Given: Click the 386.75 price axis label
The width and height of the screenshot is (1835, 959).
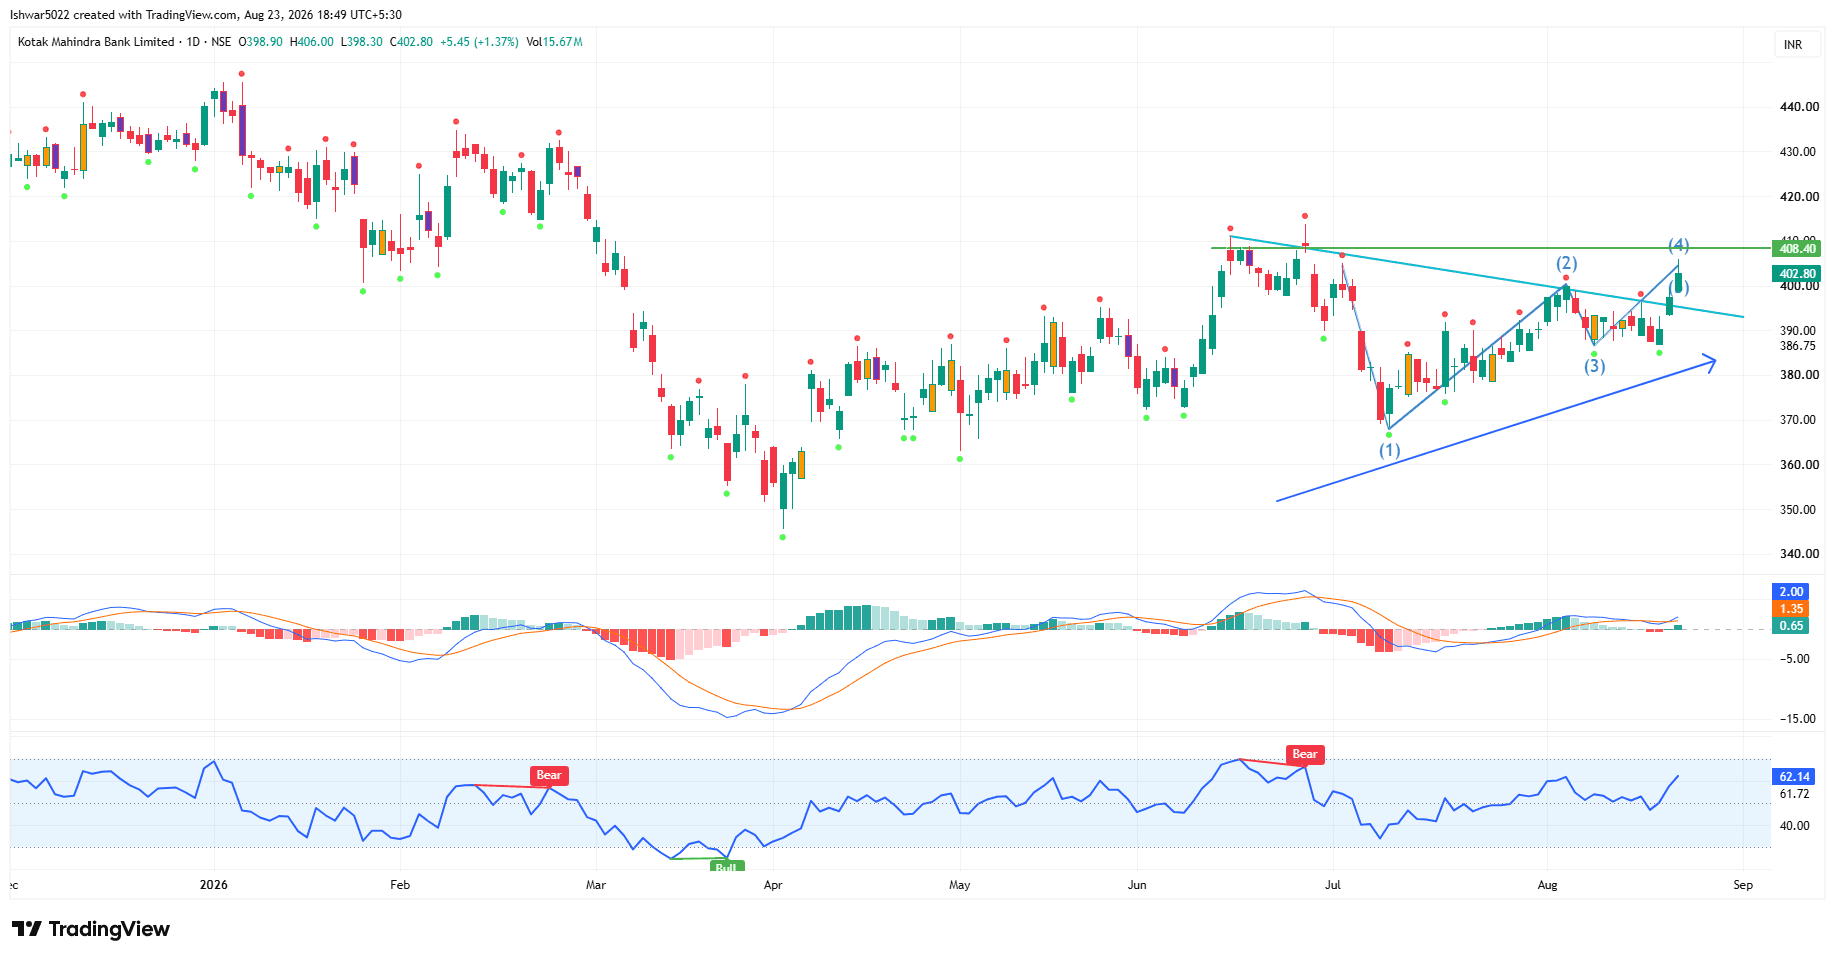Looking at the screenshot, I should (1797, 346).
